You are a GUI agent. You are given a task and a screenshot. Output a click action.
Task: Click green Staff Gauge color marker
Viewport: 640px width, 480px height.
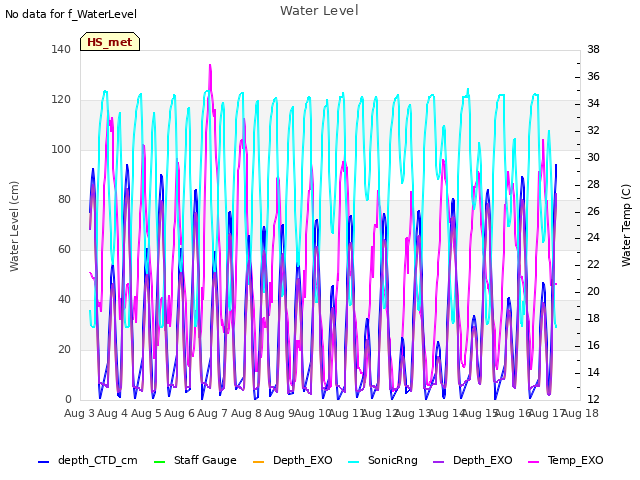pos(159,462)
